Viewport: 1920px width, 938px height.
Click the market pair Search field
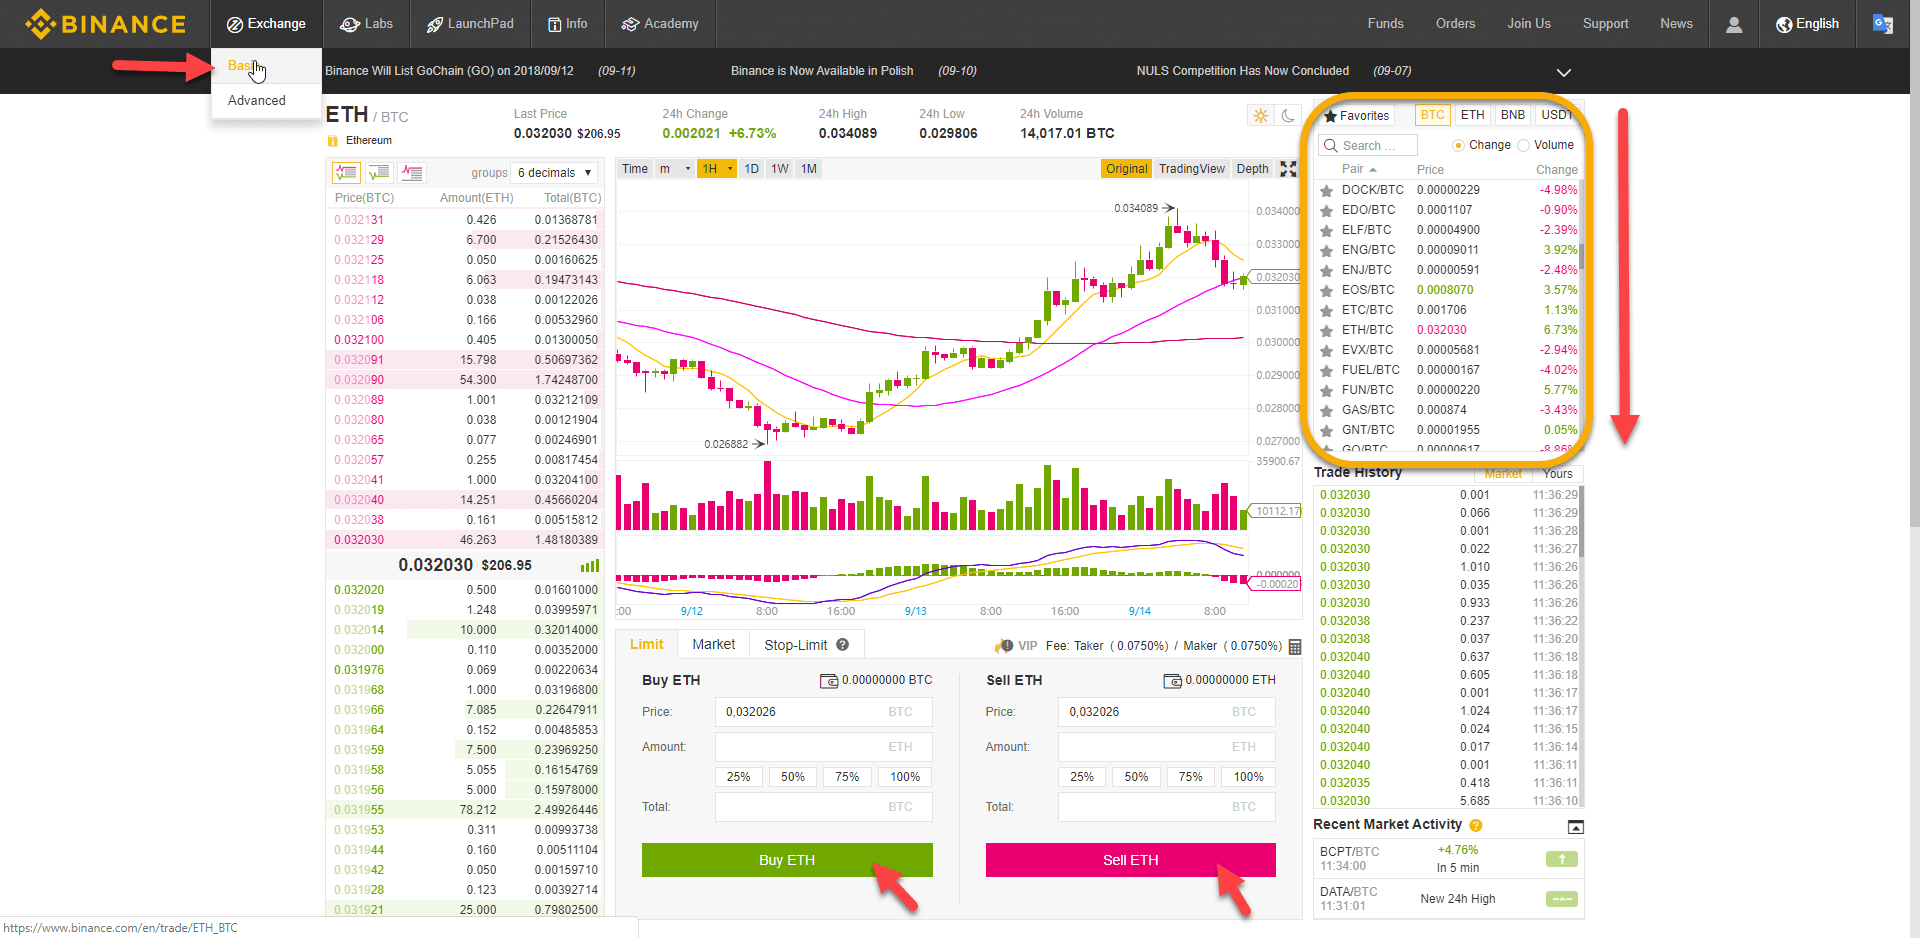(x=1368, y=145)
